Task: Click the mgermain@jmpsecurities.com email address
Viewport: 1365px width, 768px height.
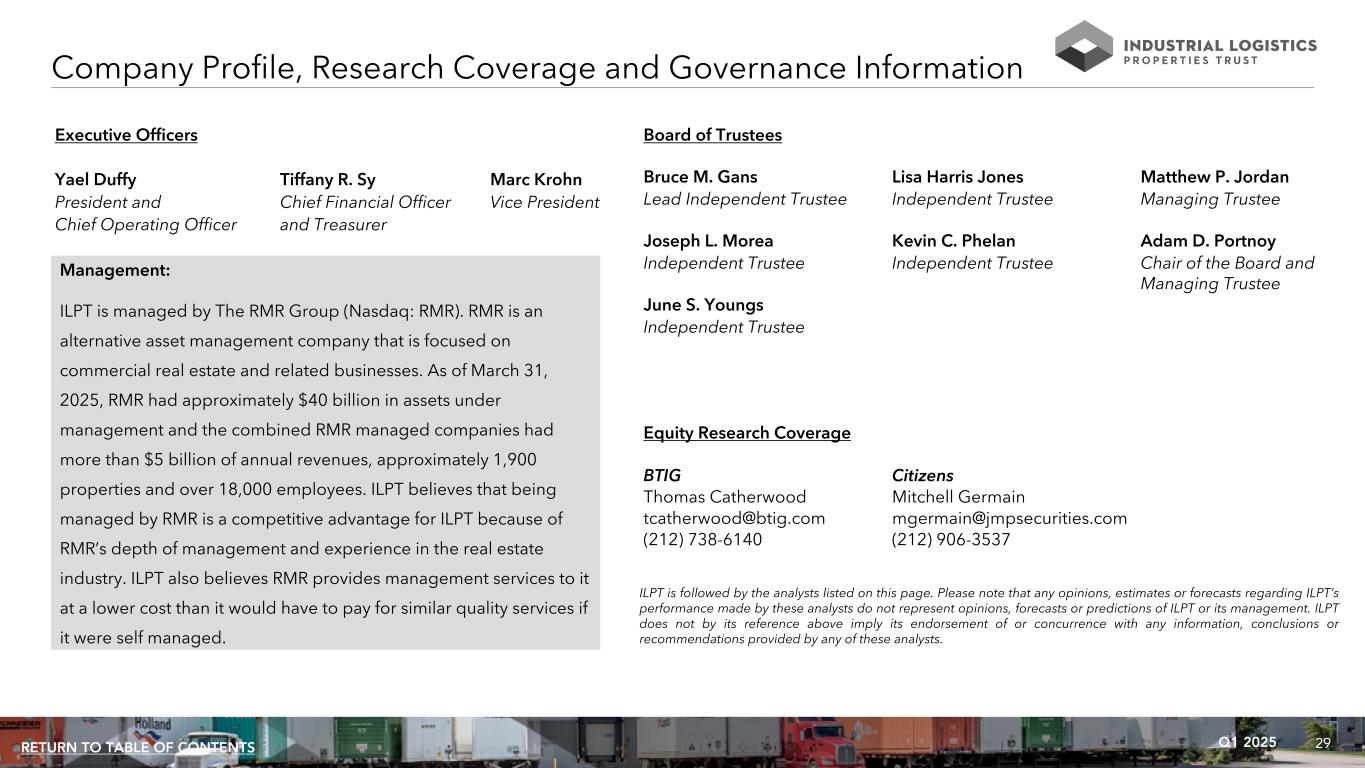Action: 1009,518
